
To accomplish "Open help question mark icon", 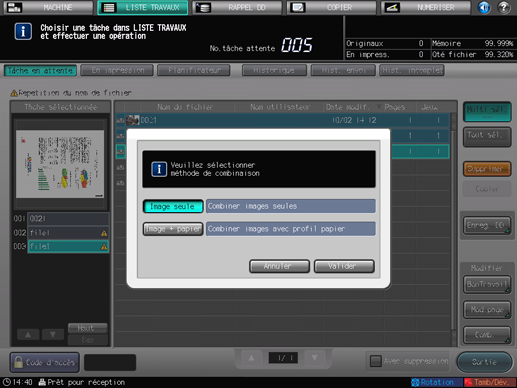I will pyautogui.click(x=504, y=7).
